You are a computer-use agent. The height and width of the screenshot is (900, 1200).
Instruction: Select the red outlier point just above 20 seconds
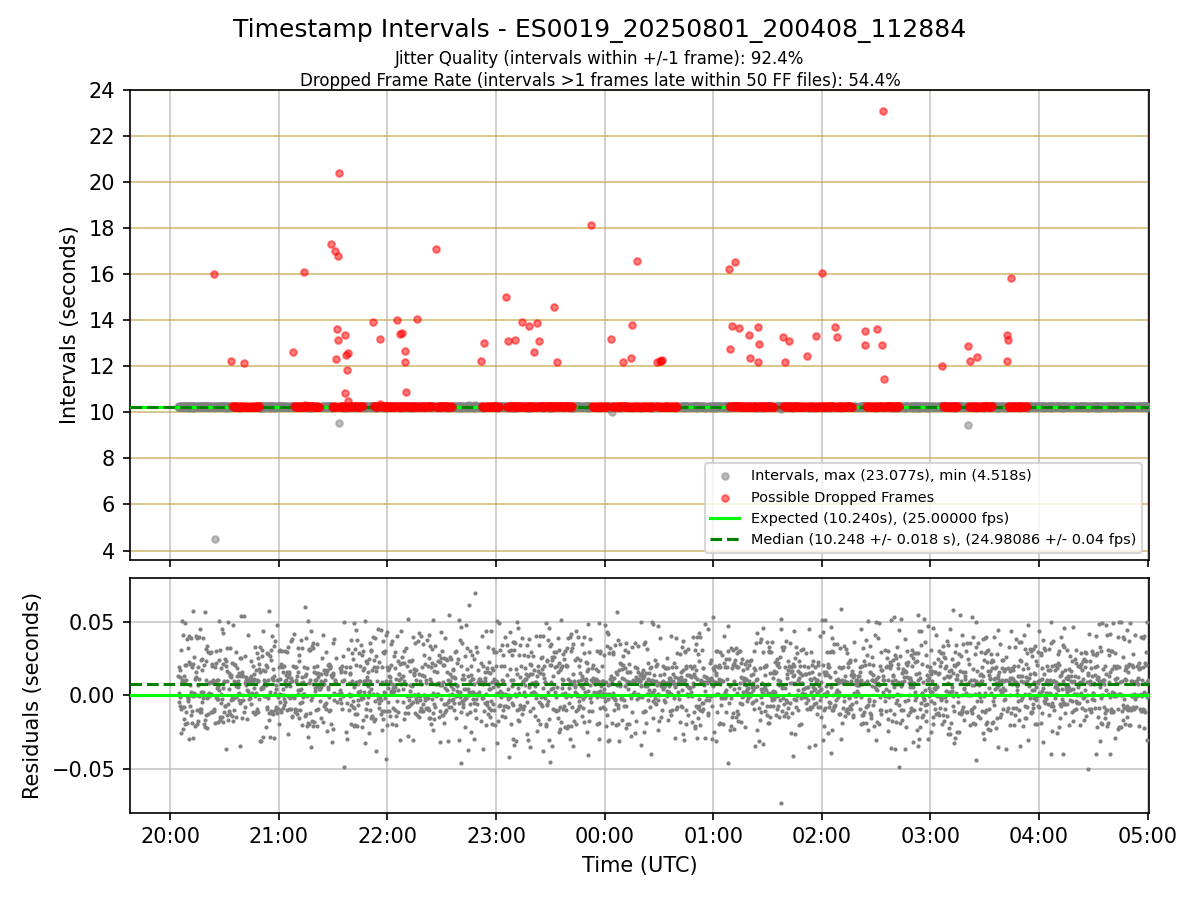[339, 173]
